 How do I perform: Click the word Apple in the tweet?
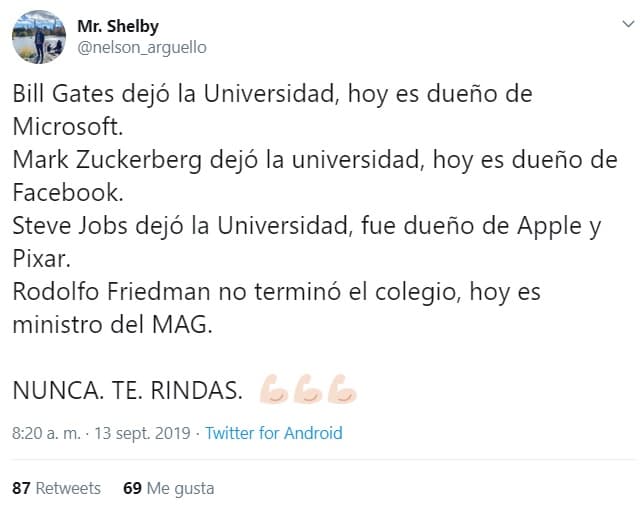pos(546,226)
